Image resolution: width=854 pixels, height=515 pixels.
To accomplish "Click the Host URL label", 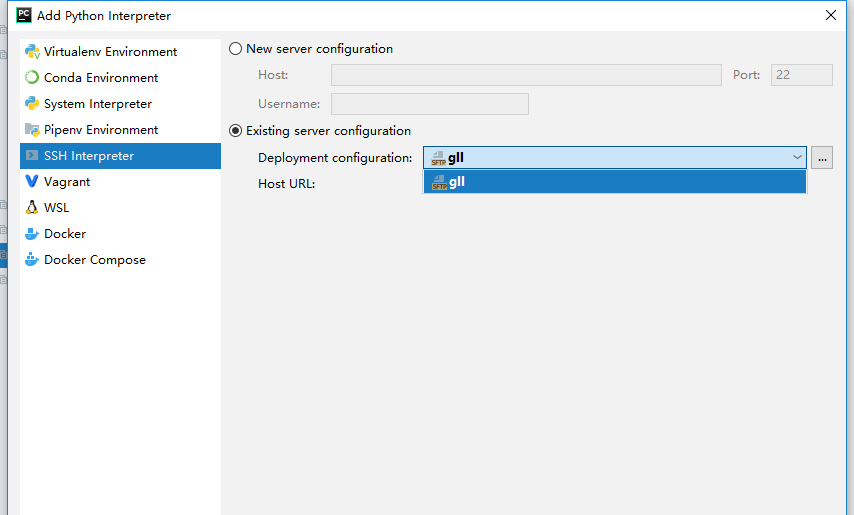I will point(286,184).
